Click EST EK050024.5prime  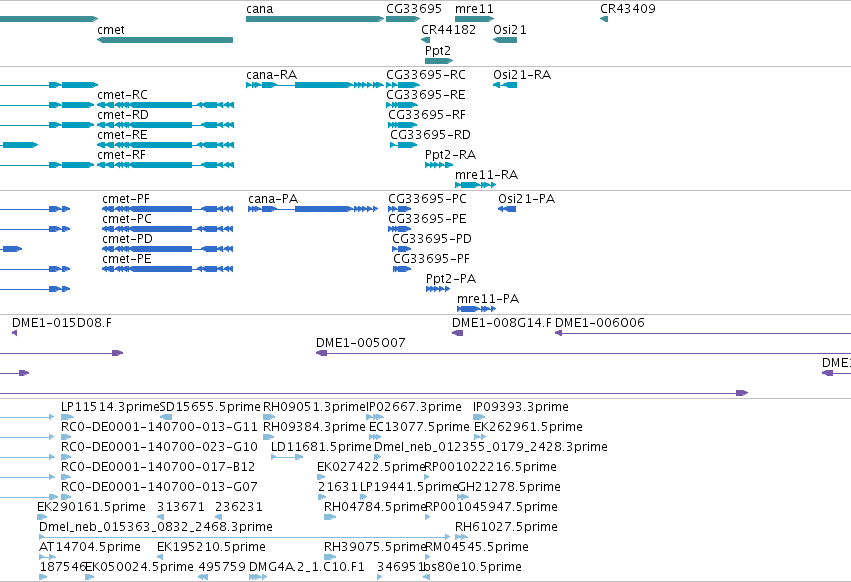coord(90,578)
